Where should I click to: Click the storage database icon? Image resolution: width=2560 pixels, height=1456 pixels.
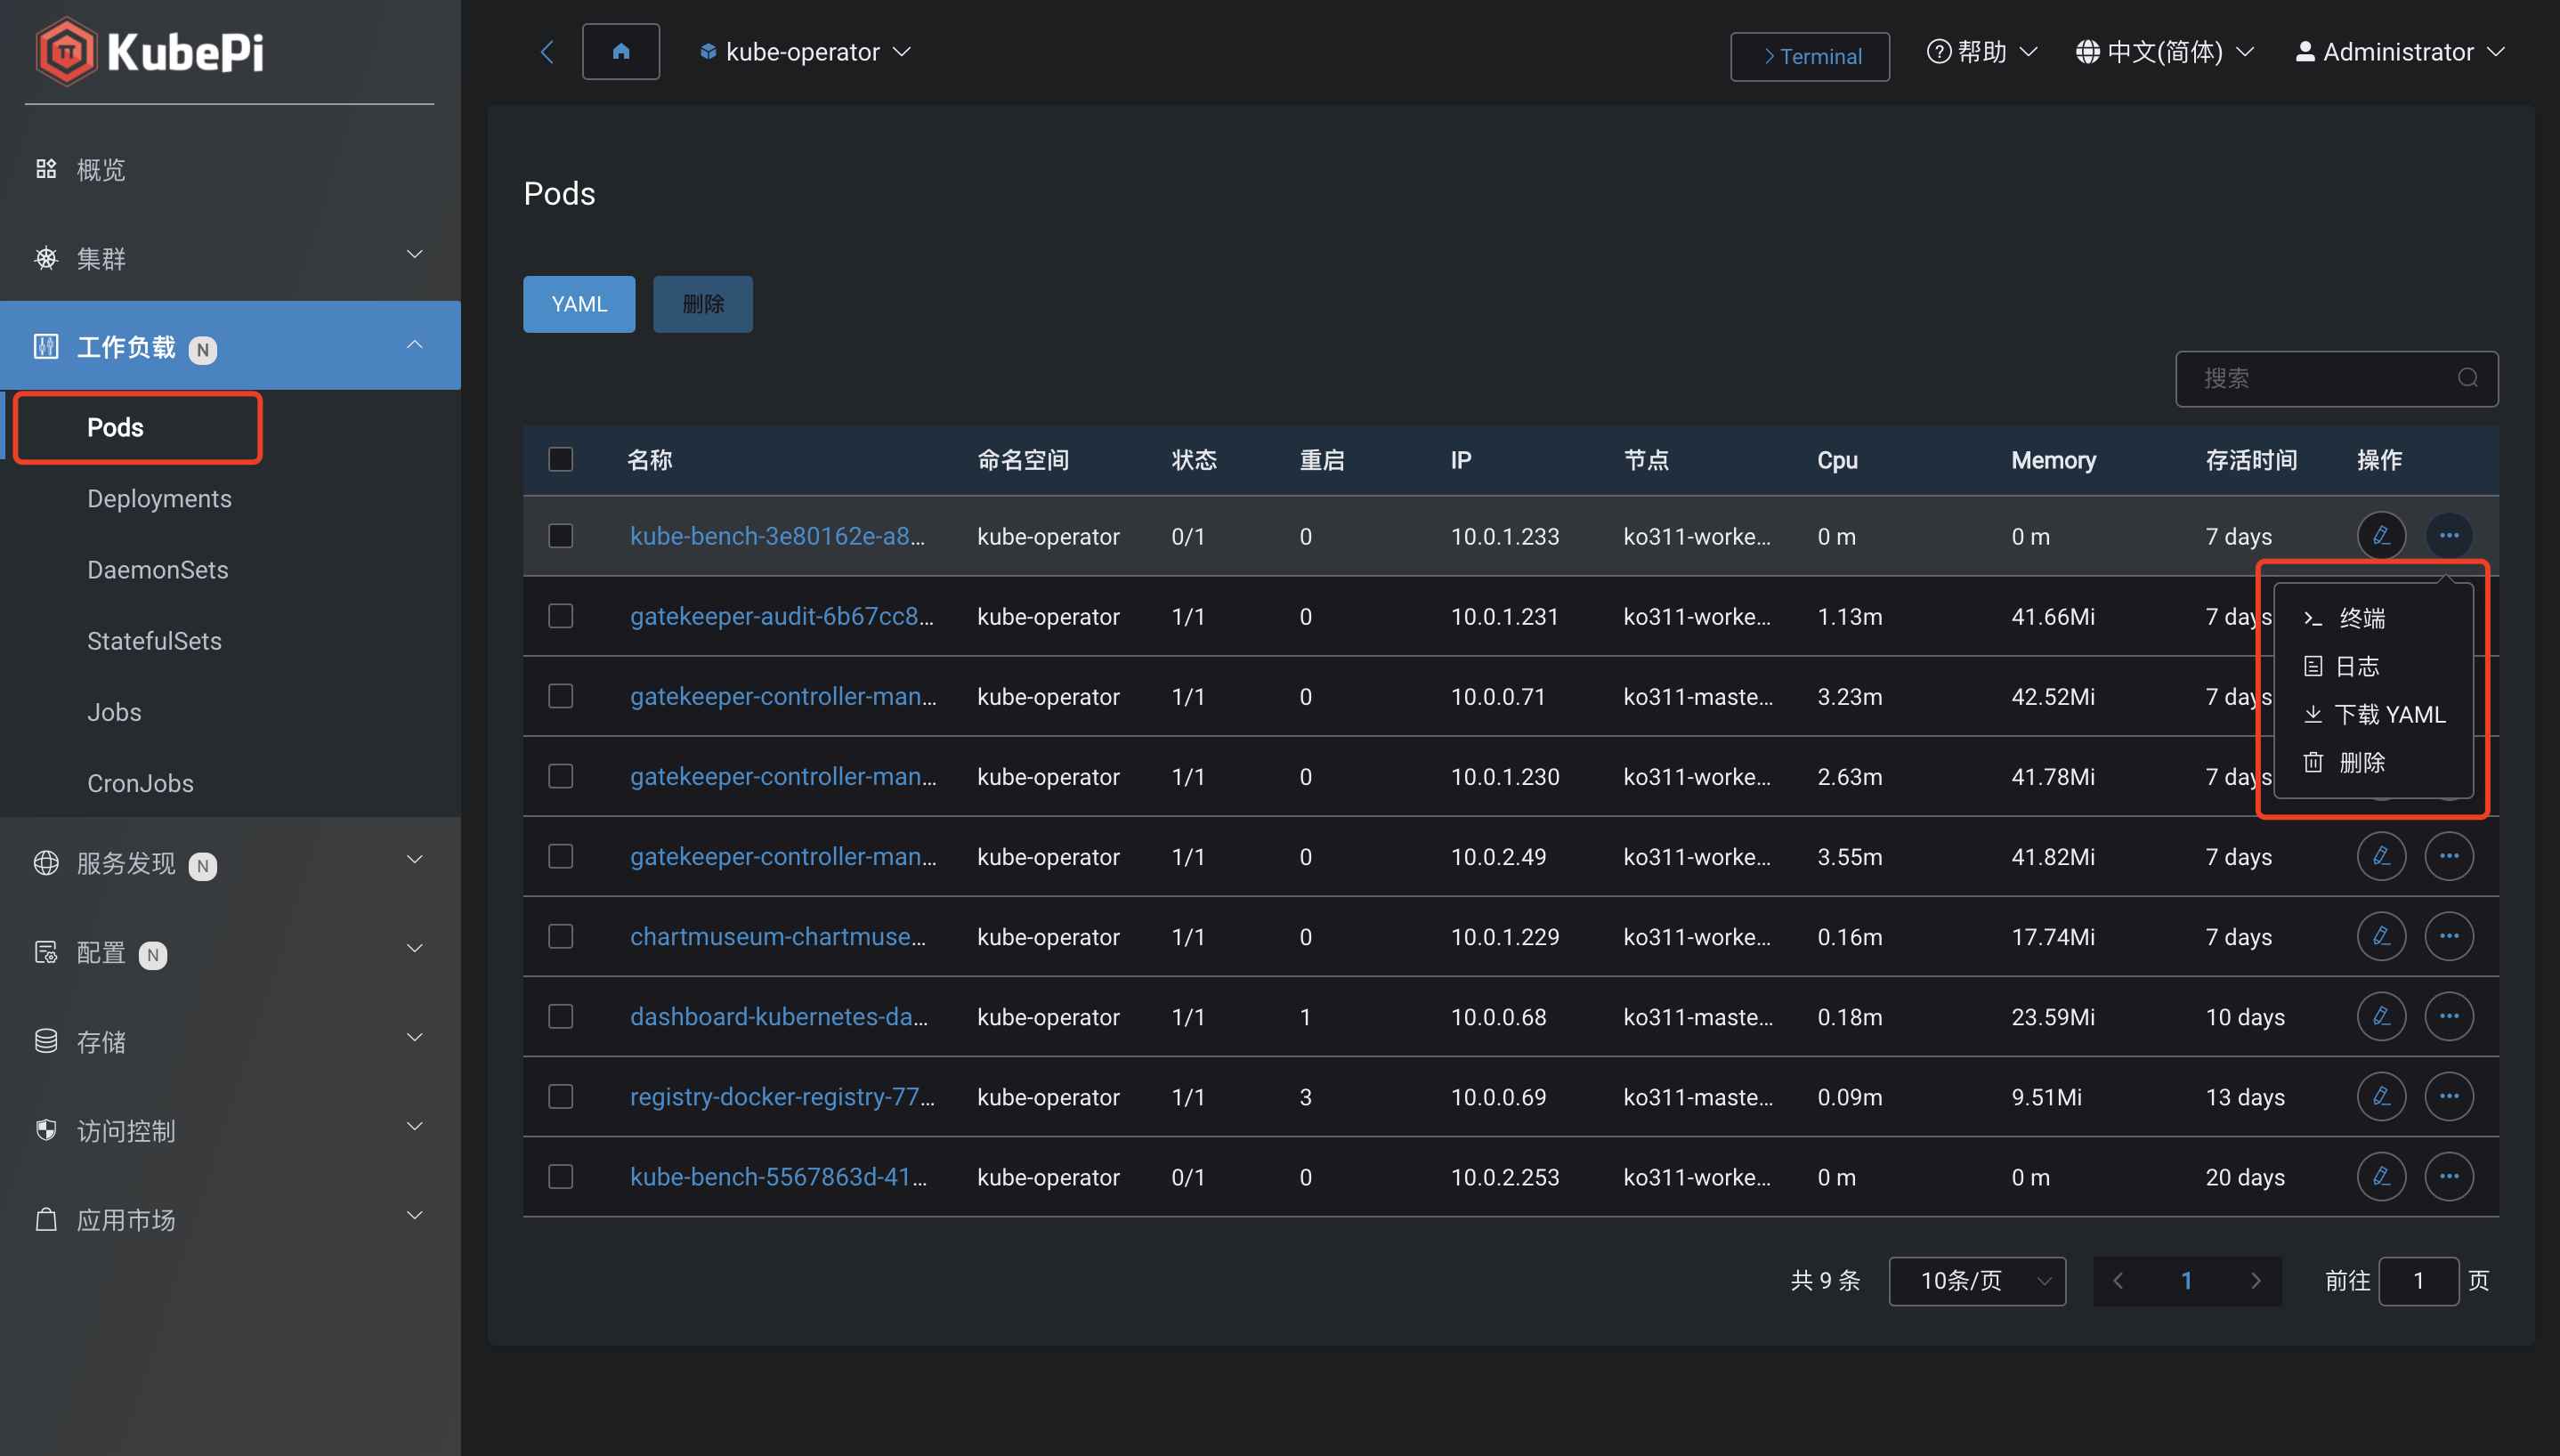46,1041
